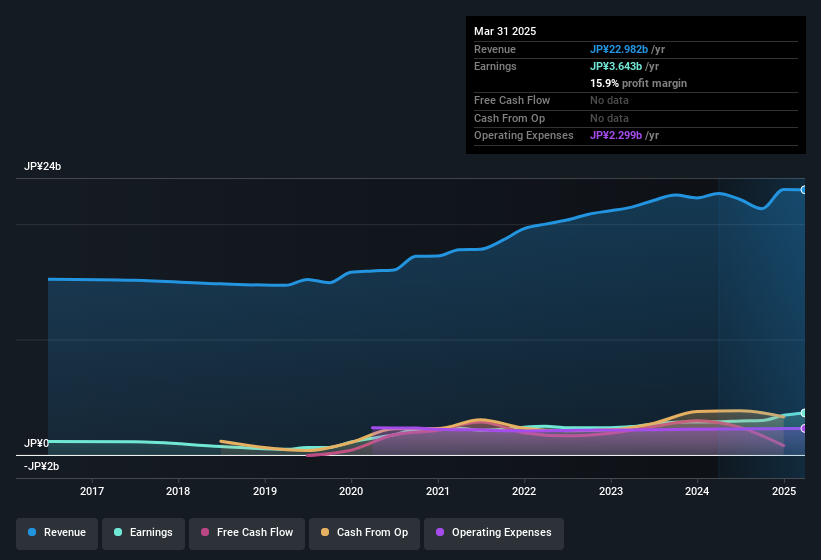Click No data beside Free Cash Flow
The width and height of the screenshot is (821, 560).
(609, 100)
